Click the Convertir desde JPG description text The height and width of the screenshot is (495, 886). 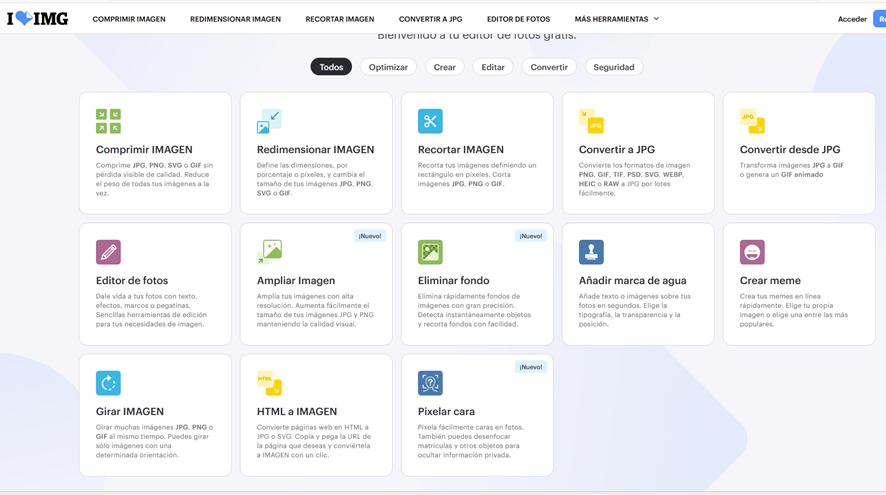coord(792,170)
